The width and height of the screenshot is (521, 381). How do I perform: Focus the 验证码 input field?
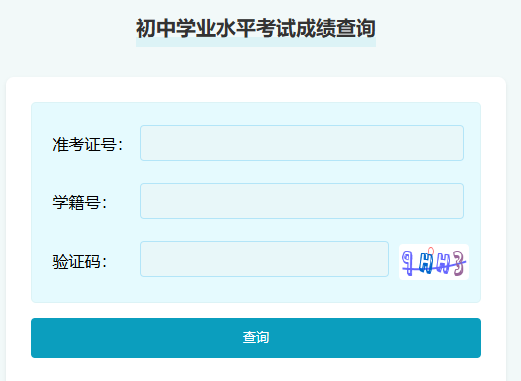tap(264, 259)
